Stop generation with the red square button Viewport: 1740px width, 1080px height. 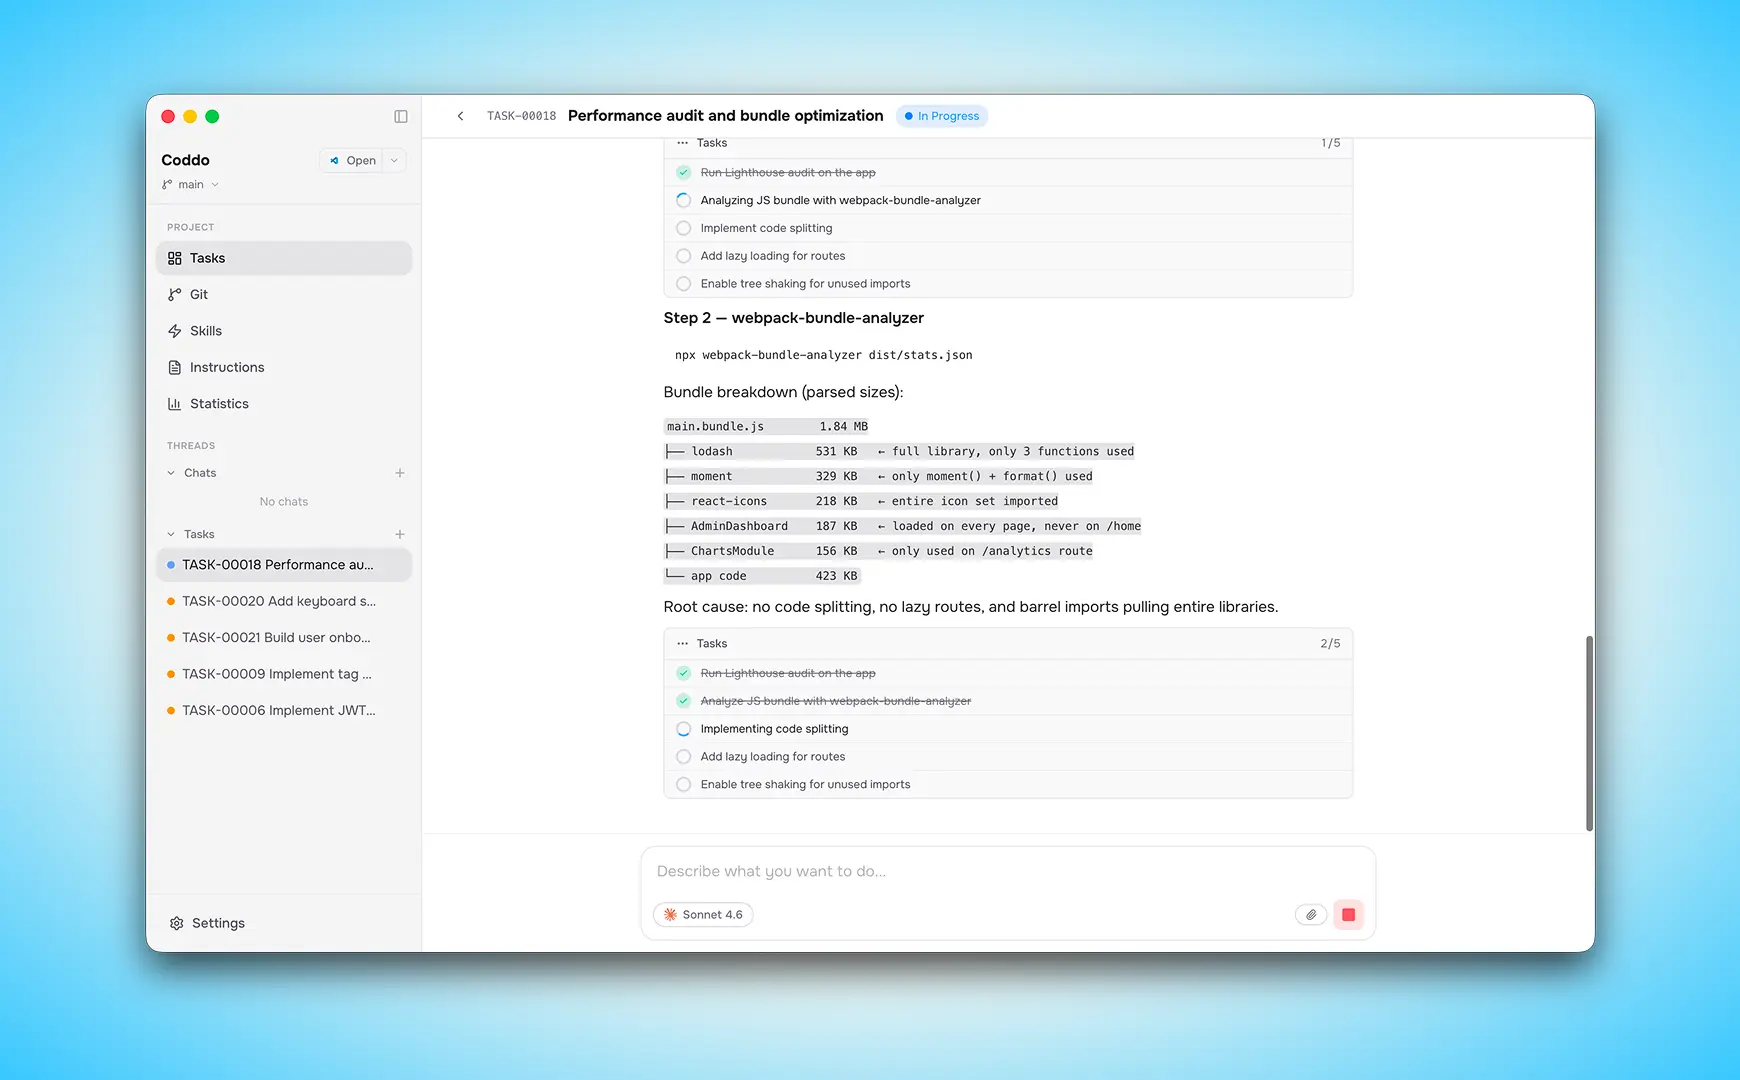point(1348,914)
